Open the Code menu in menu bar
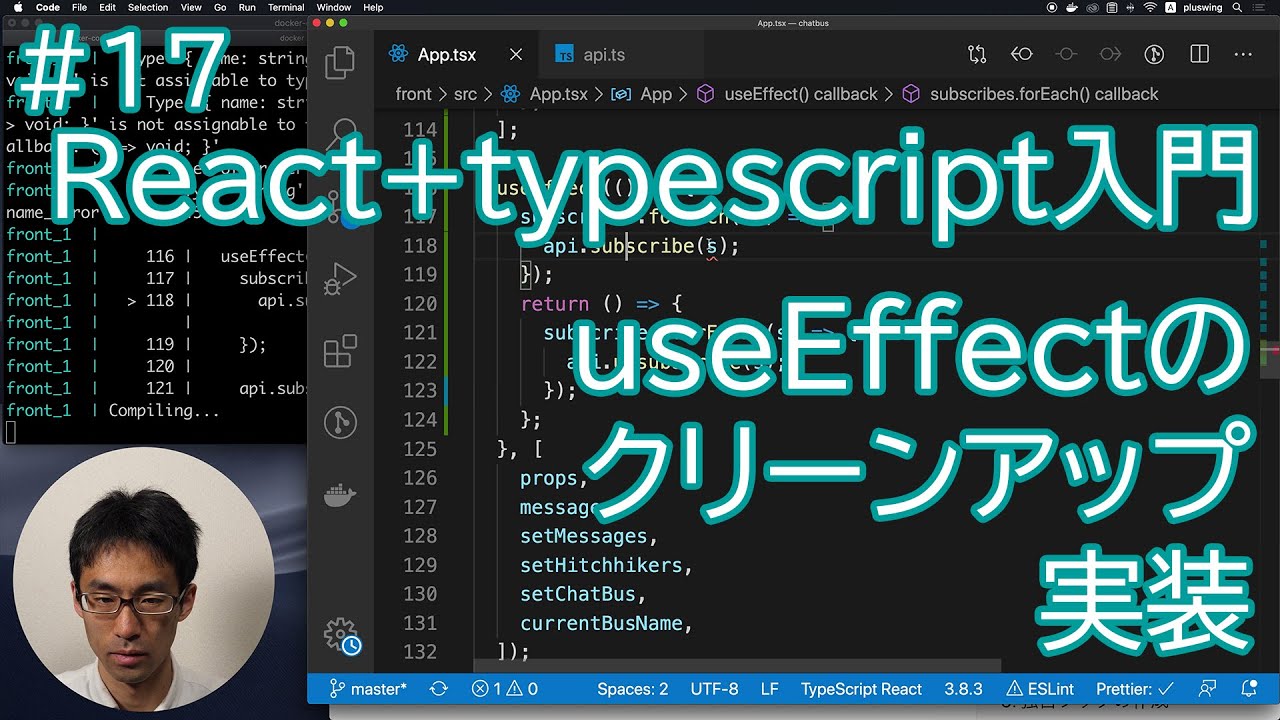Viewport: 1280px width, 720px height. 47,7
